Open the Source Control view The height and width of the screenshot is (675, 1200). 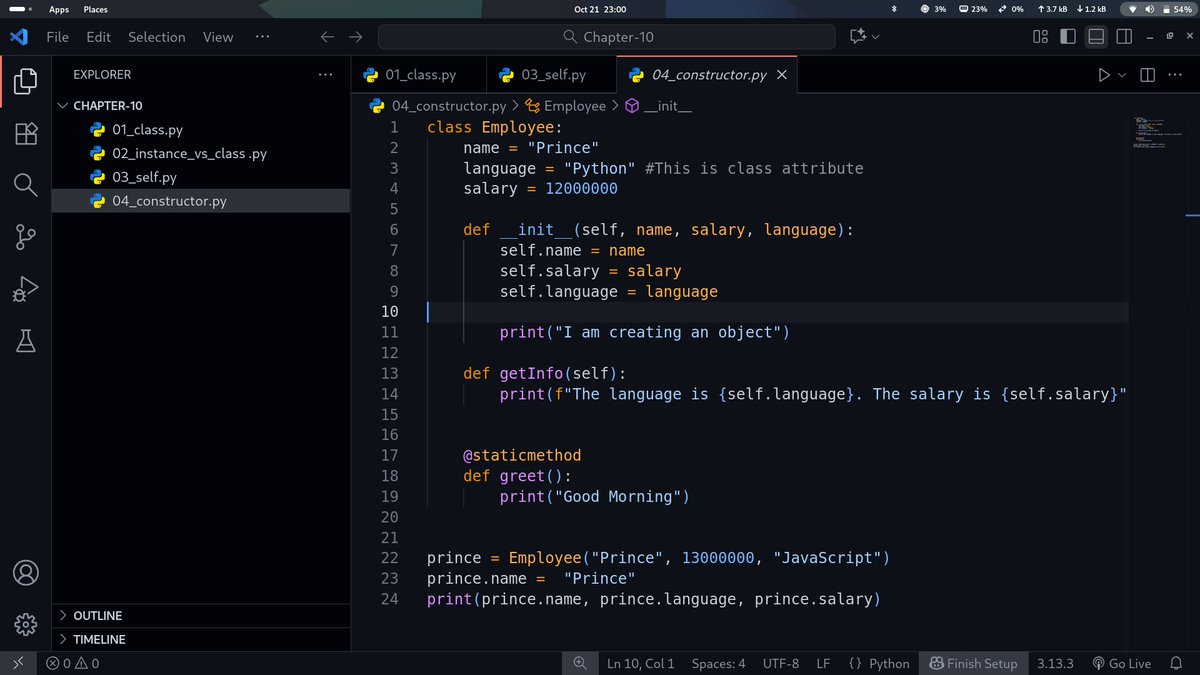pyautogui.click(x=26, y=237)
